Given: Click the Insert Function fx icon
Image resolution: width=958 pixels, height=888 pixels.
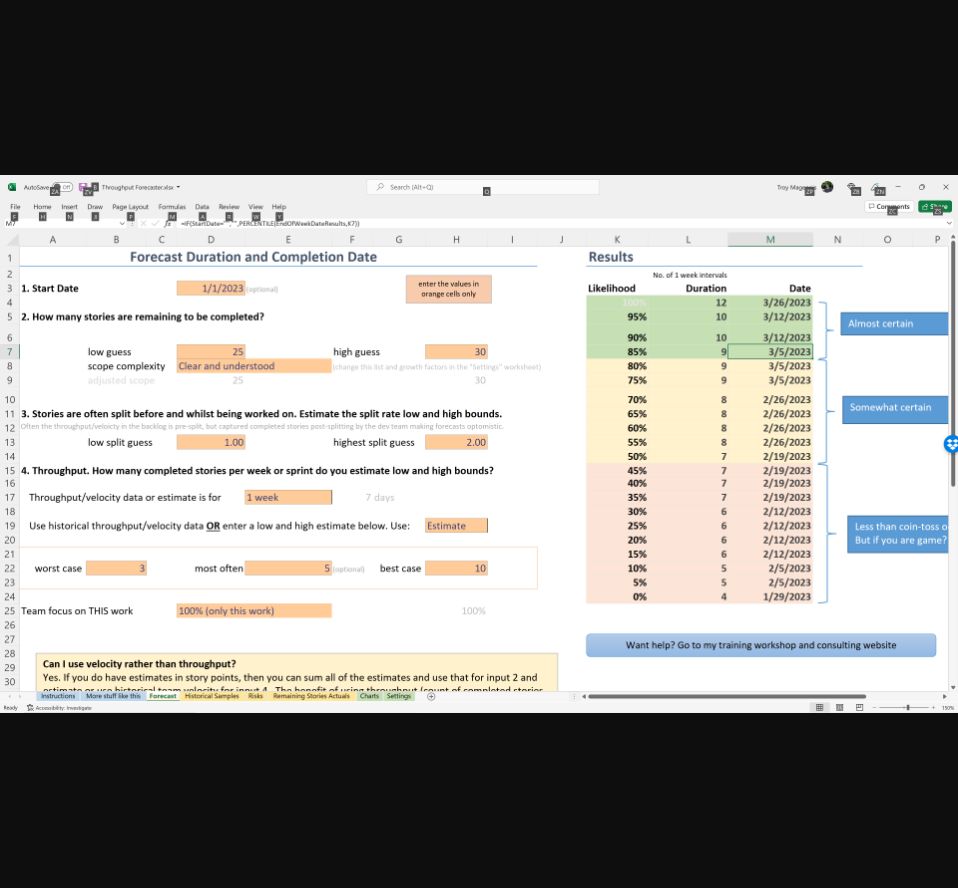Looking at the screenshot, I should (168, 224).
